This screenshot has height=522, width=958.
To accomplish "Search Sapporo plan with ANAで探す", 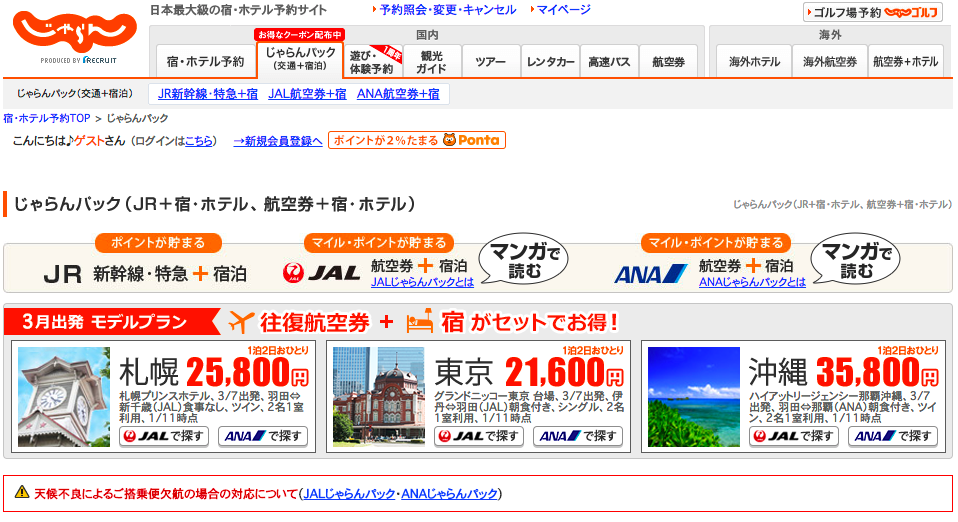I will [263, 436].
